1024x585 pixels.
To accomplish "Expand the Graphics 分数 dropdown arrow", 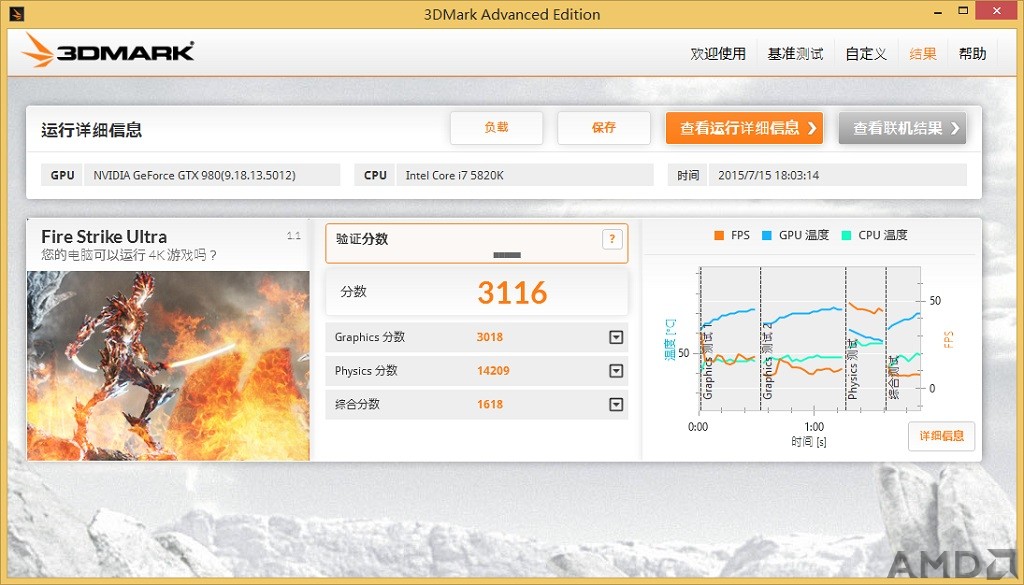I will 616,338.
